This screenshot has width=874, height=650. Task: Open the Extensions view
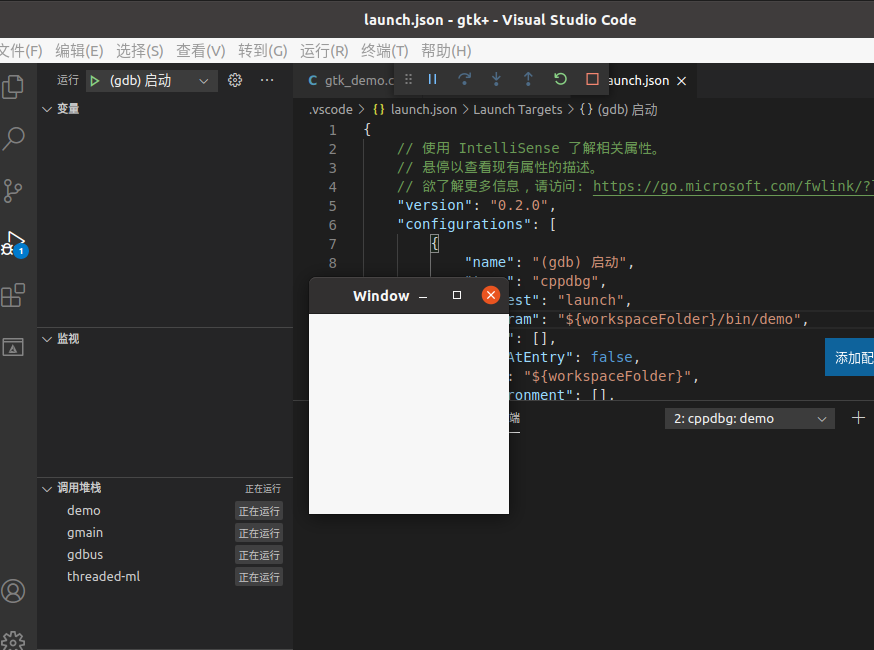(13, 295)
